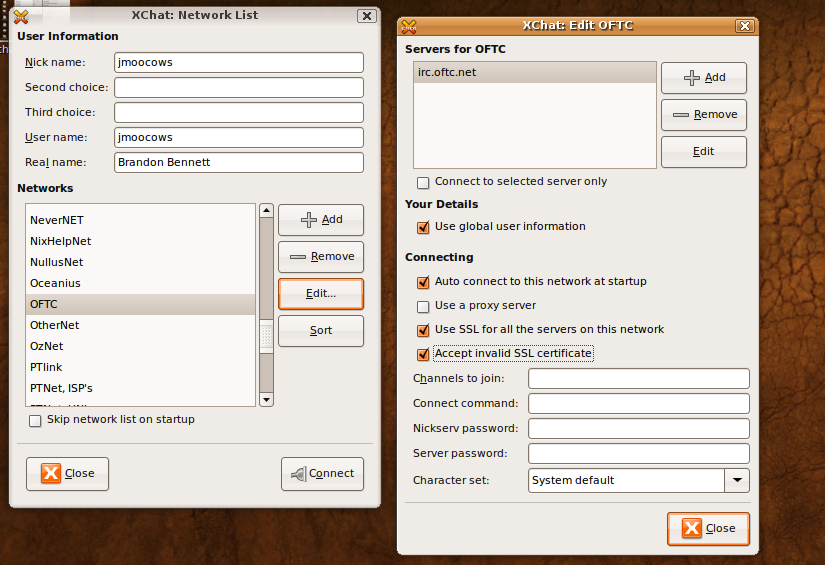Enable Connect to selected server only

point(423,183)
